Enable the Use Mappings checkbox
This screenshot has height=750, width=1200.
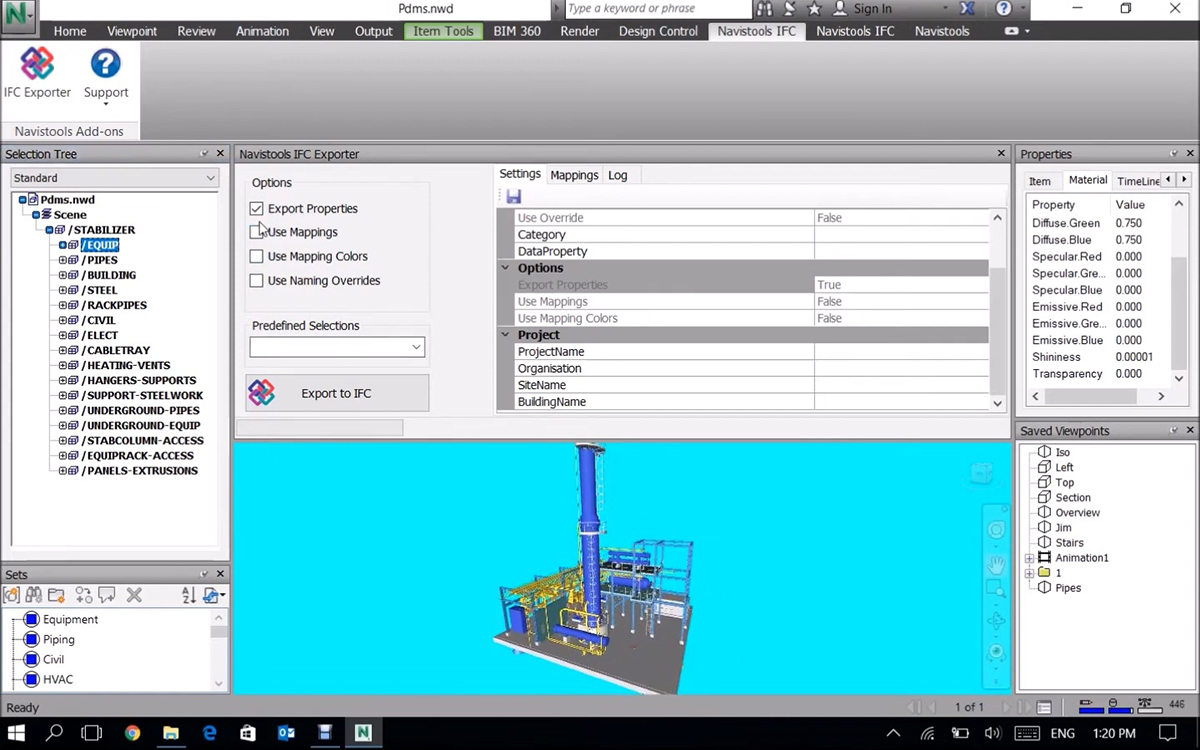click(x=257, y=232)
